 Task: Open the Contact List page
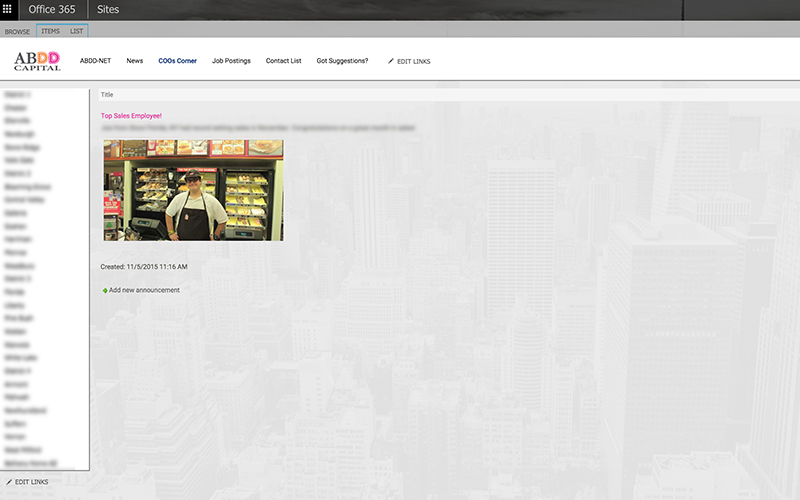(283, 61)
